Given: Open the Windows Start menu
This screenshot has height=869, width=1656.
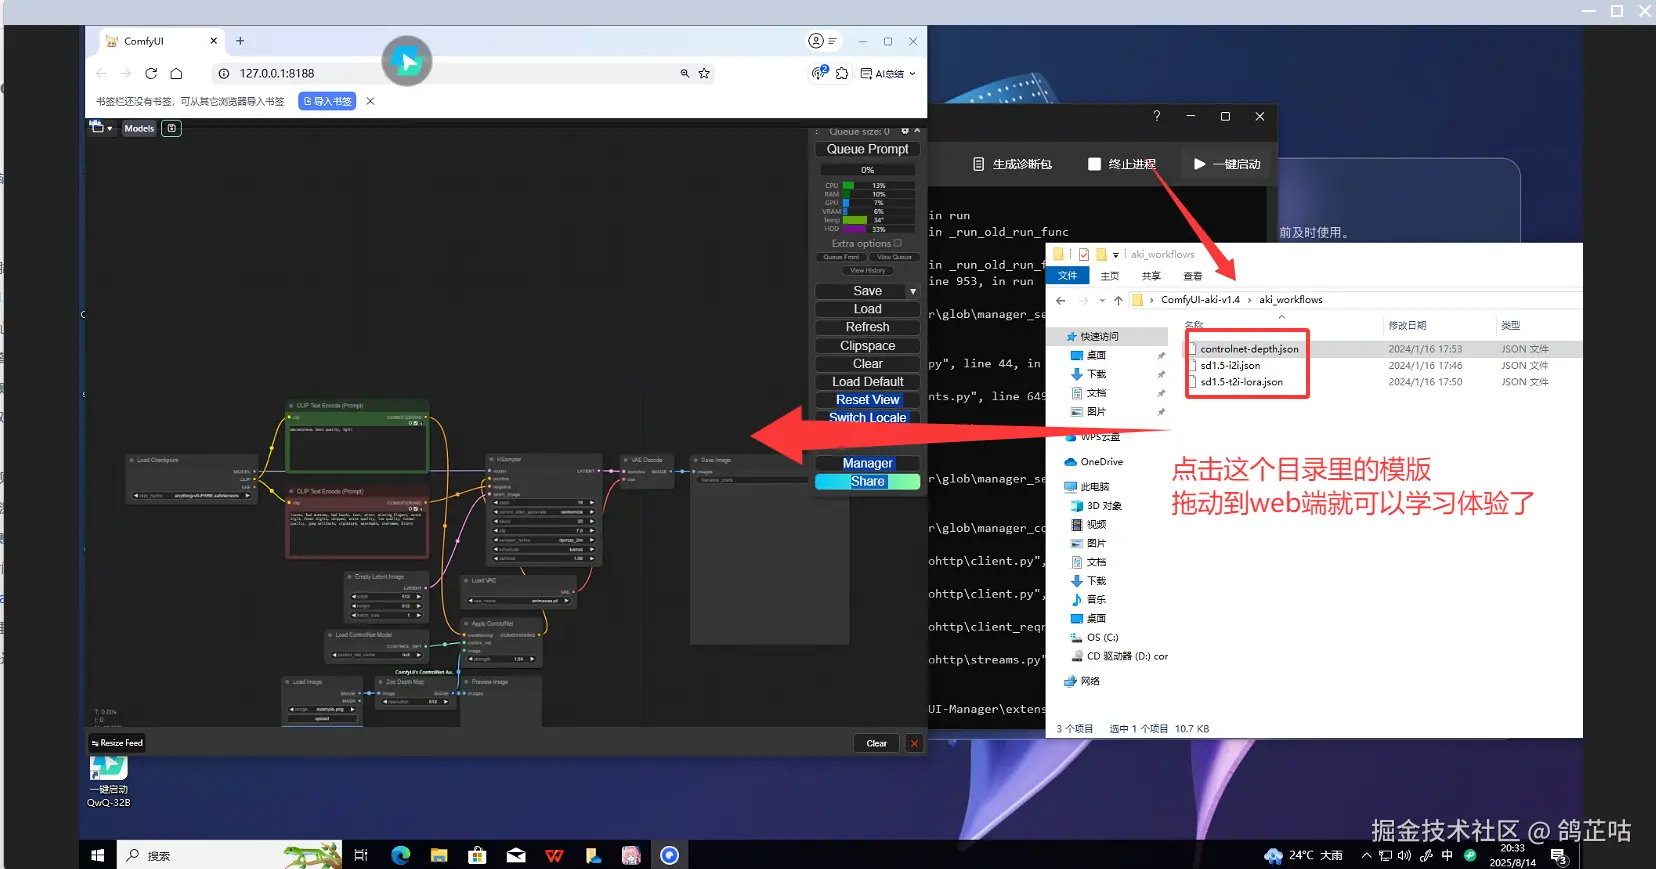Looking at the screenshot, I should pos(98,855).
